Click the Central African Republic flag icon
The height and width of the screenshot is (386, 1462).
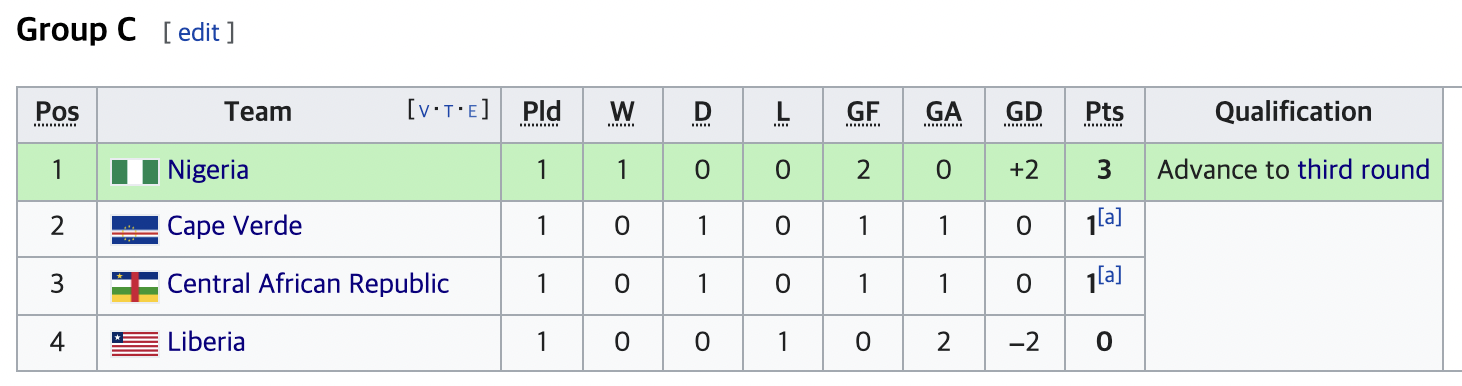135,287
